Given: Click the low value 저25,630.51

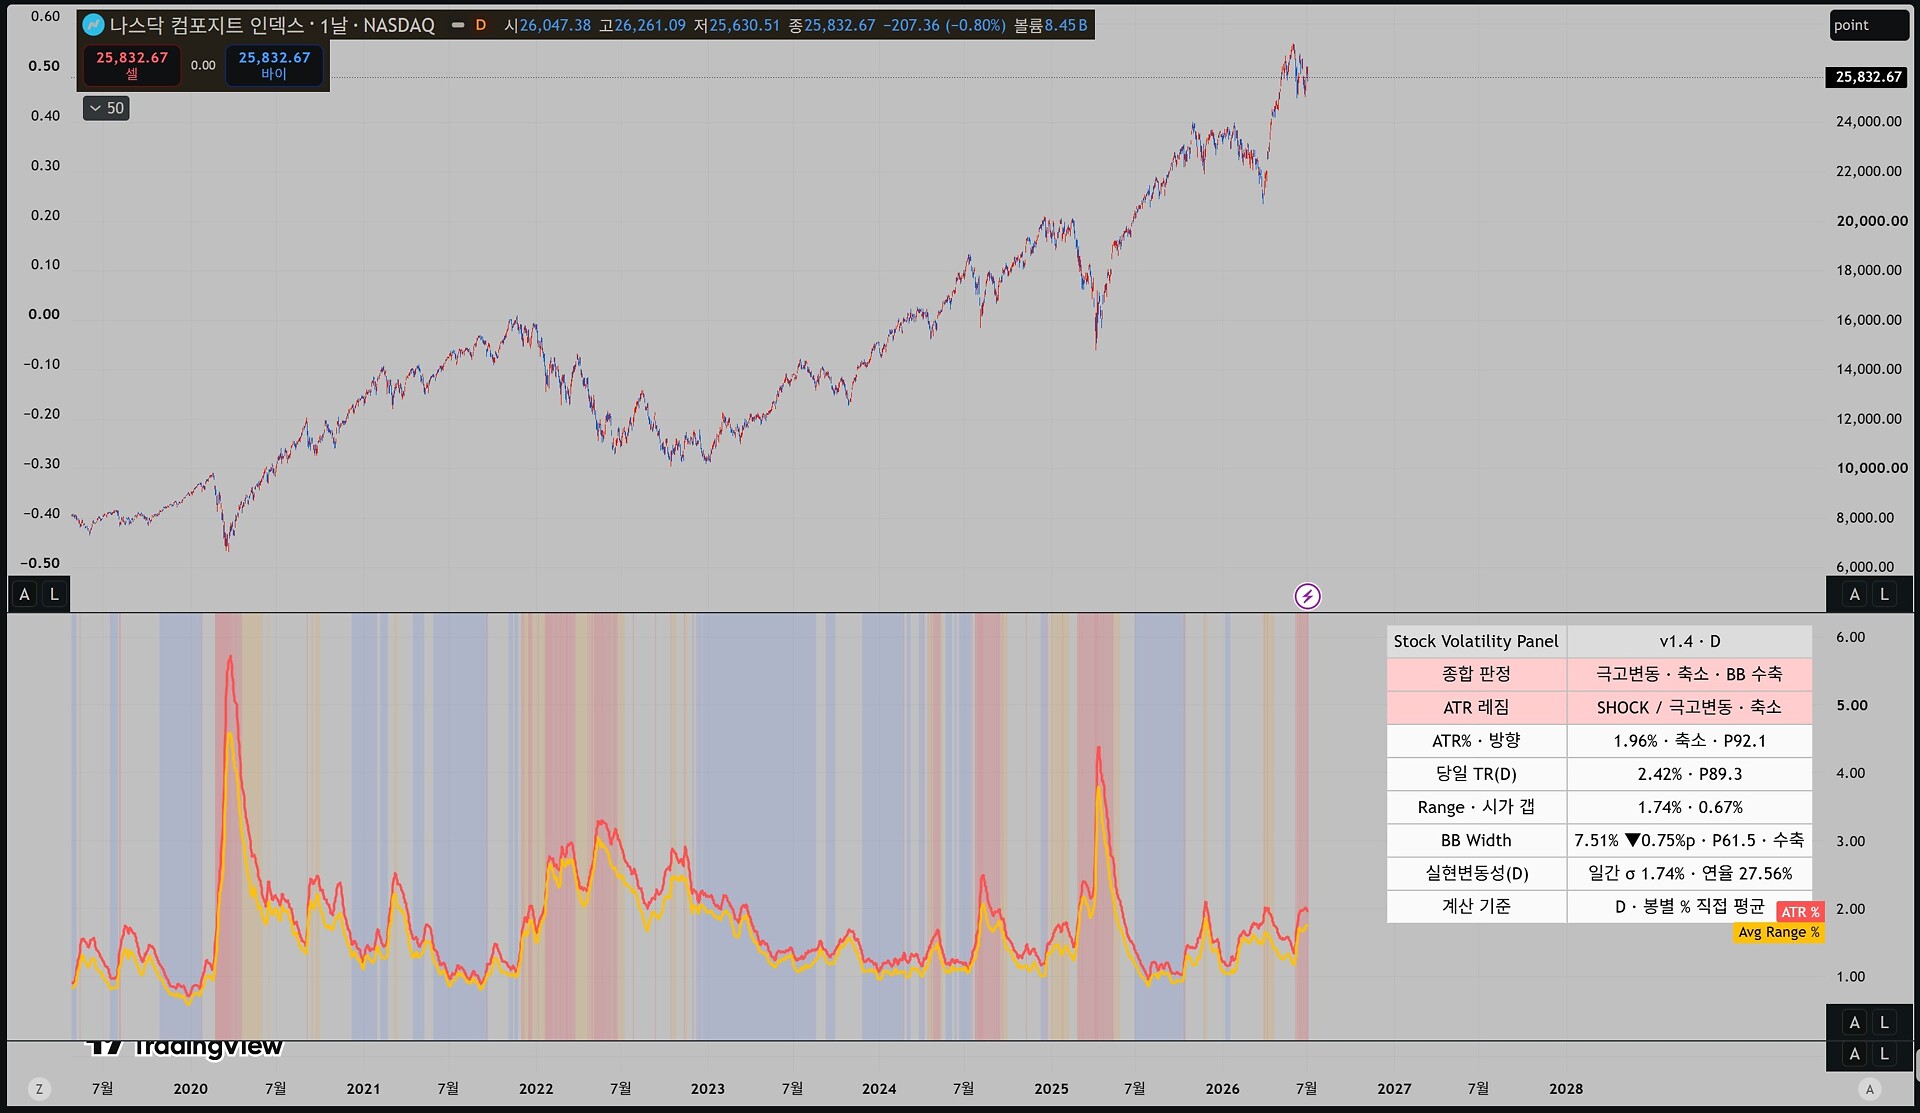Looking at the screenshot, I should pyautogui.click(x=737, y=25).
